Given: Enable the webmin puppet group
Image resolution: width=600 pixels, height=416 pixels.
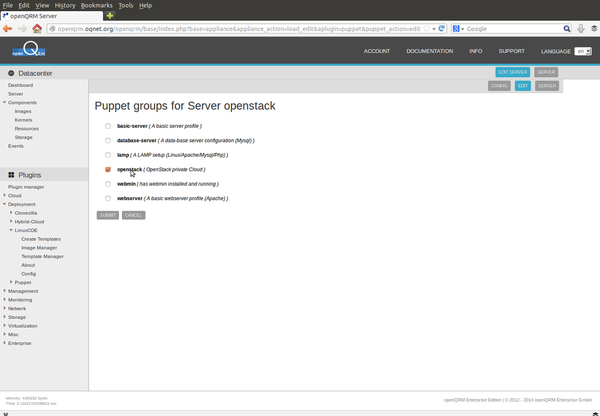Looking at the screenshot, I should click(x=108, y=184).
